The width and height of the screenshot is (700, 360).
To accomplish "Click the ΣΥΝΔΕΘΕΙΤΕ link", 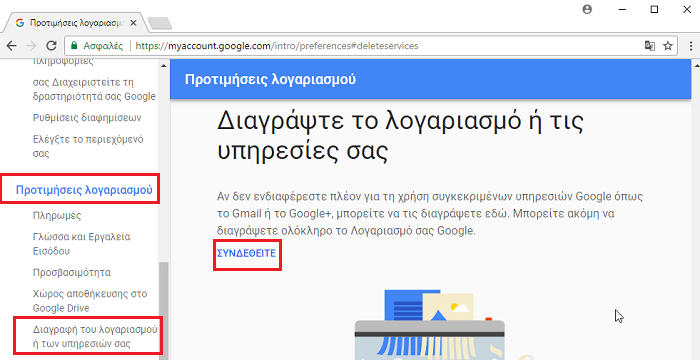I will point(246,253).
